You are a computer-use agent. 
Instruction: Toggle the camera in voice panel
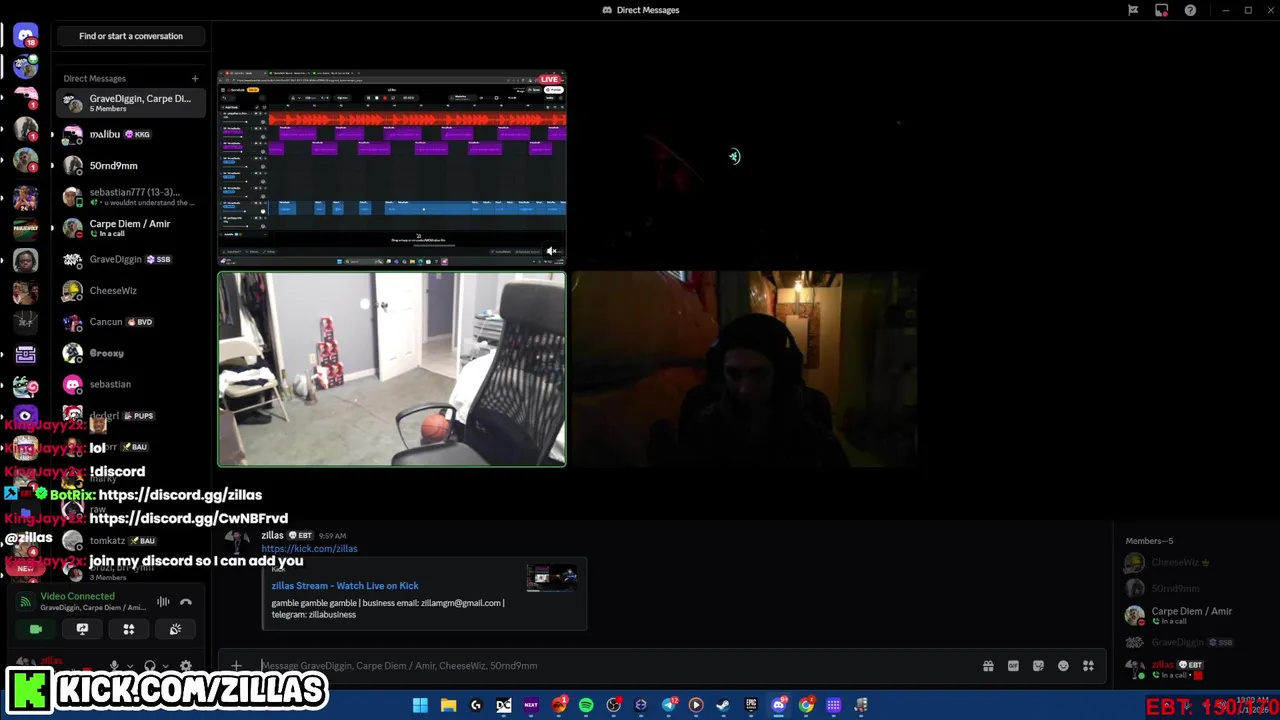click(36, 629)
